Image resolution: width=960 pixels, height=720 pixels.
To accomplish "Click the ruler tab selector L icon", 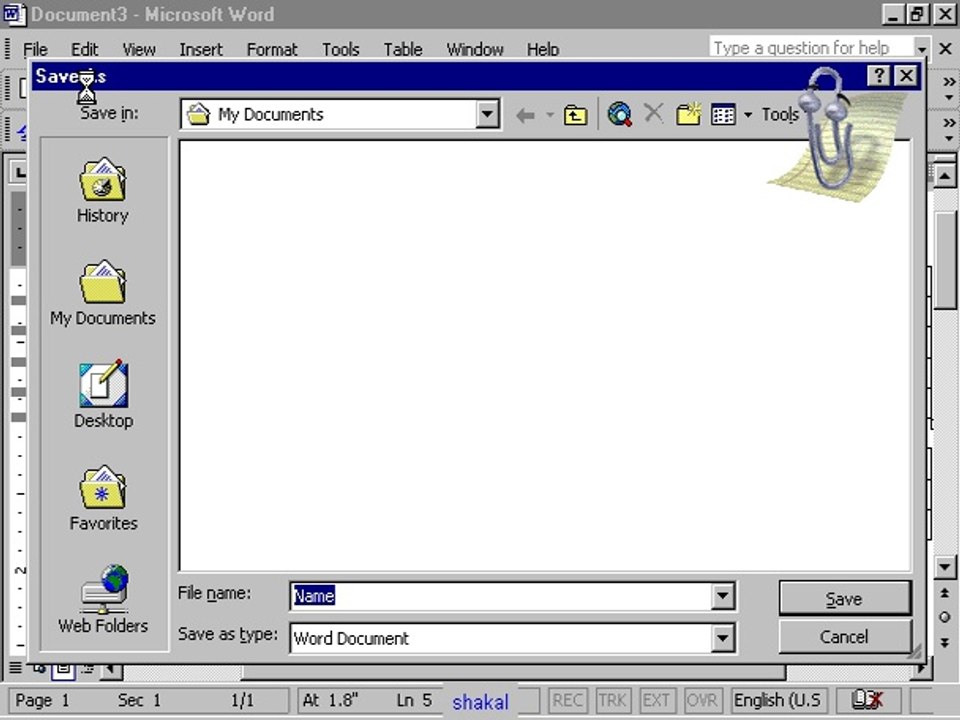I will [19, 172].
